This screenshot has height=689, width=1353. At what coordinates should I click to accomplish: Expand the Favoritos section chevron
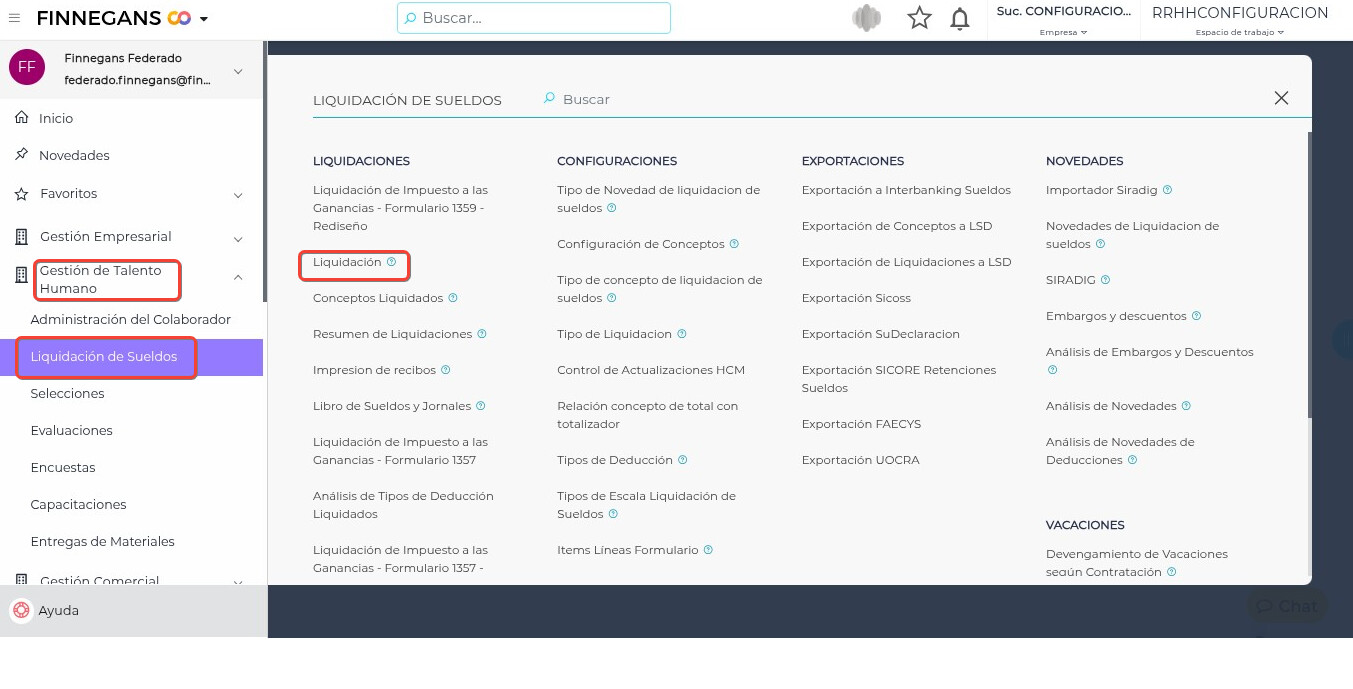238,195
